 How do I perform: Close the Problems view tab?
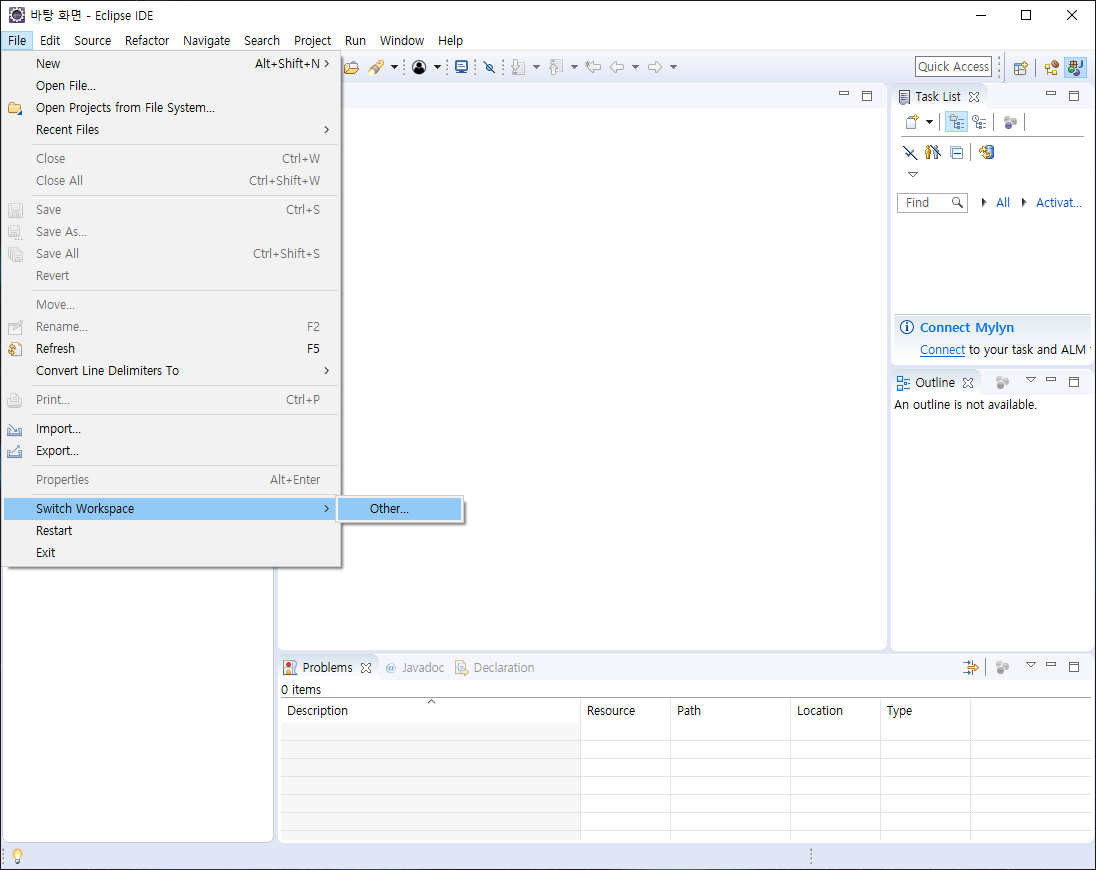[x=366, y=668]
